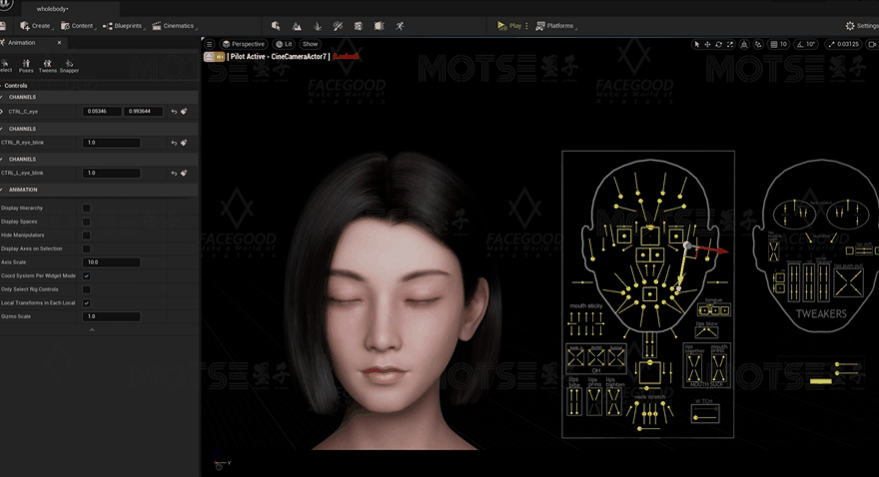This screenshot has width=879, height=477.
Task: Open the Tweens tool
Action: point(48,66)
